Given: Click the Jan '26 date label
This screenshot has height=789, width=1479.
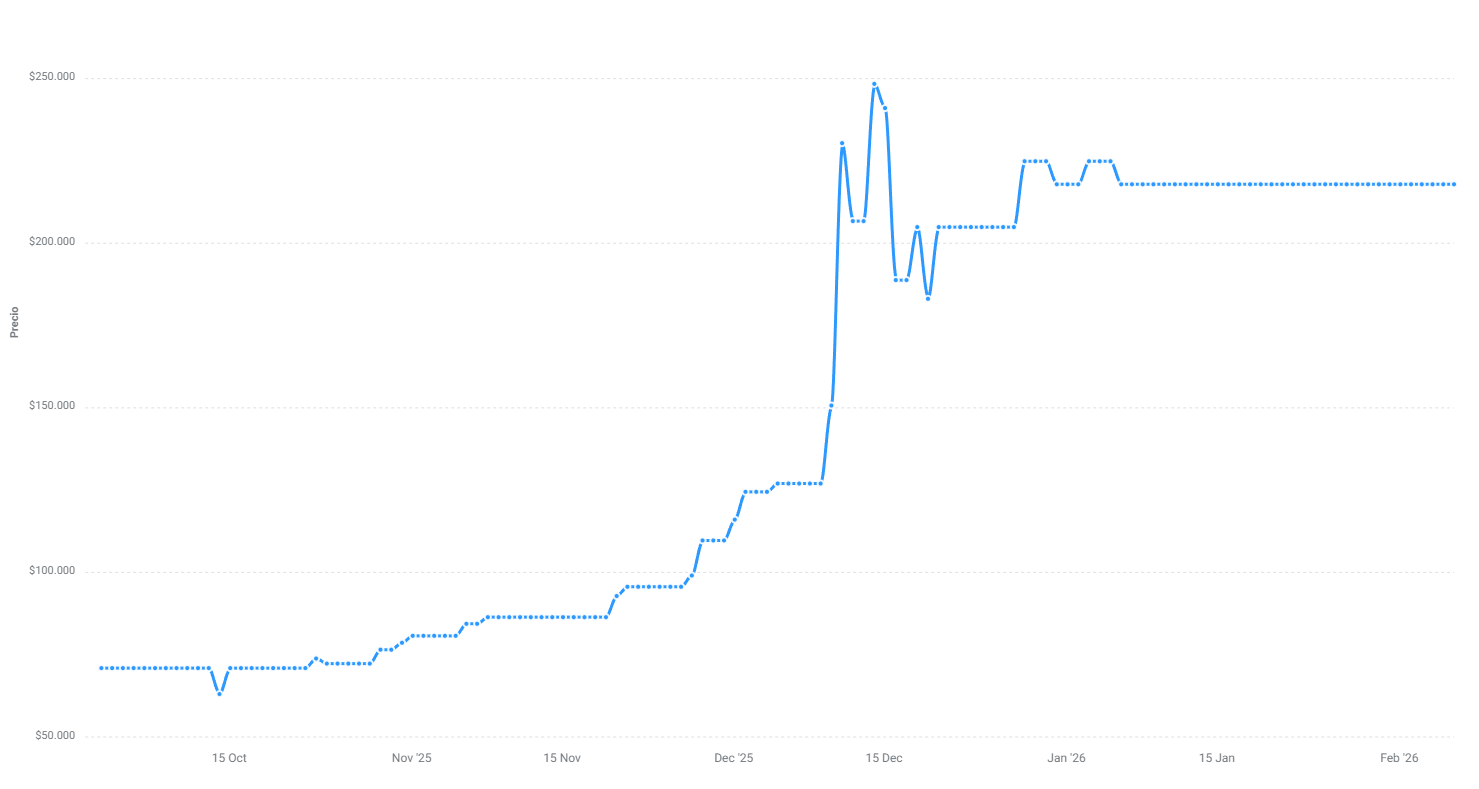Looking at the screenshot, I should point(1066,758).
